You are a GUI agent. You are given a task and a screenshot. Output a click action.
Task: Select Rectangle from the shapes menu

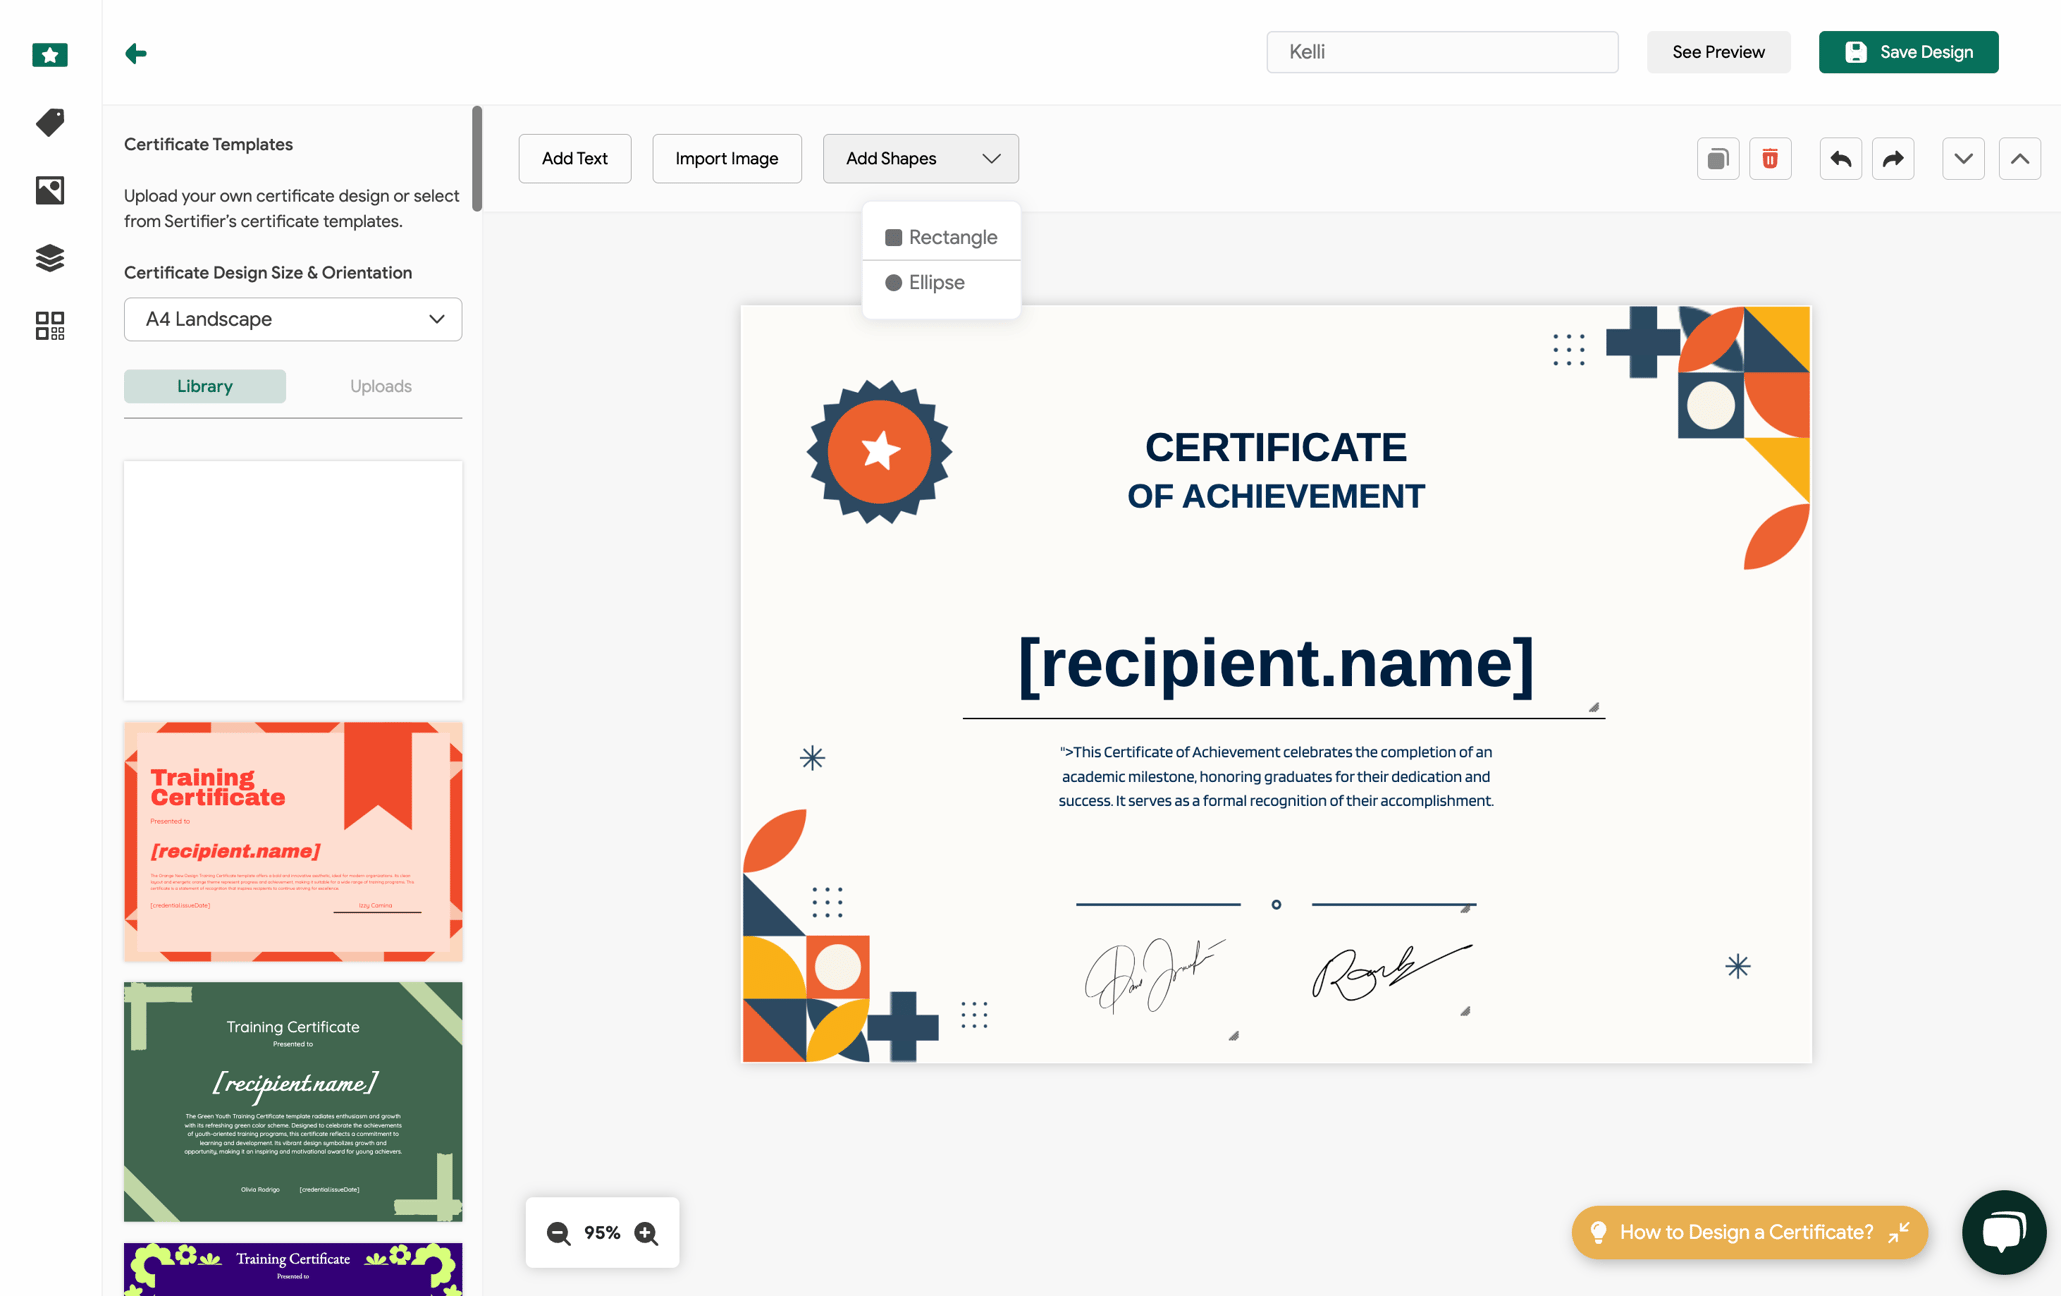941,237
